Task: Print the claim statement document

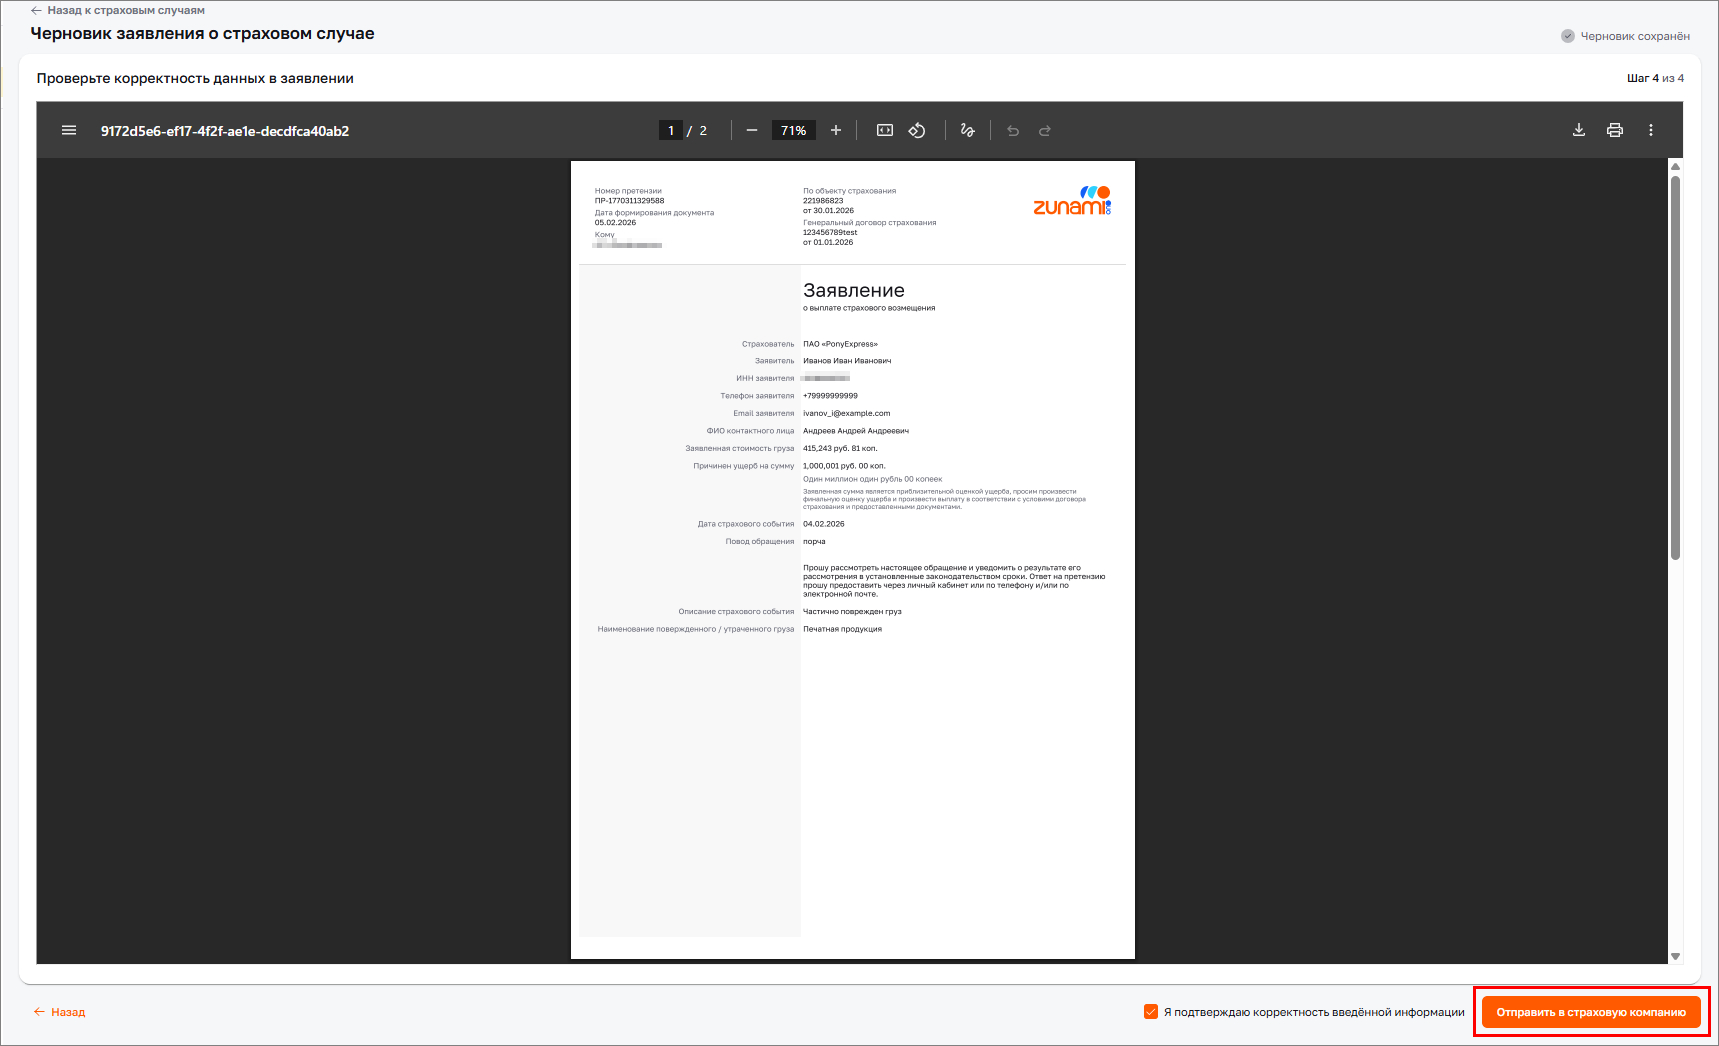Action: [1615, 130]
